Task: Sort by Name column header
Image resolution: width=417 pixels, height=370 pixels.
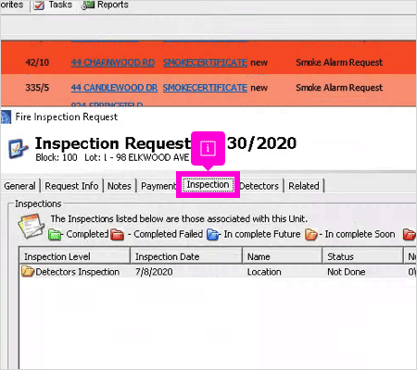Action: (283, 256)
